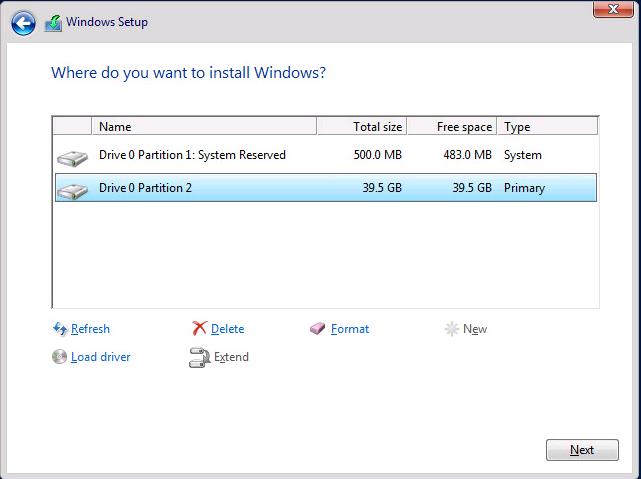Click 39.5 GB in Total size column
The height and width of the screenshot is (479, 641).
[382, 188]
